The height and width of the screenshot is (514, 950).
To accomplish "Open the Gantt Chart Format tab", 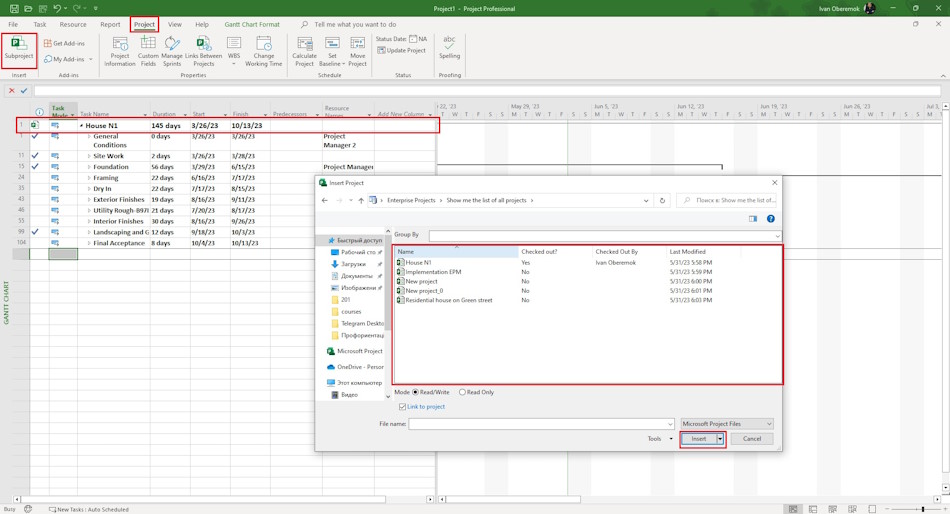I will (x=252, y=25).
